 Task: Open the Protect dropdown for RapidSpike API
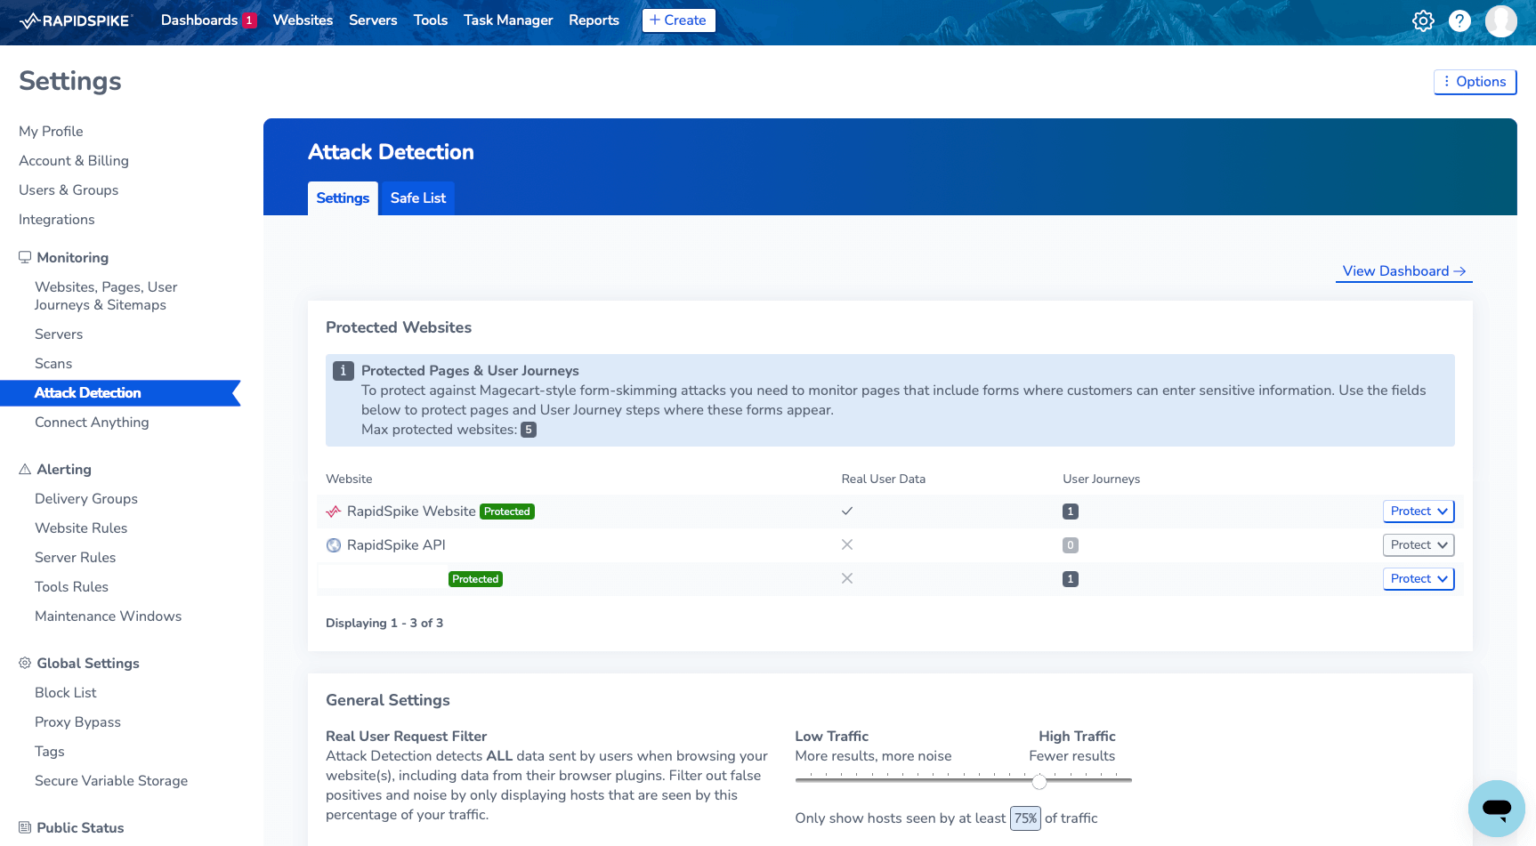pos(1418,544)
